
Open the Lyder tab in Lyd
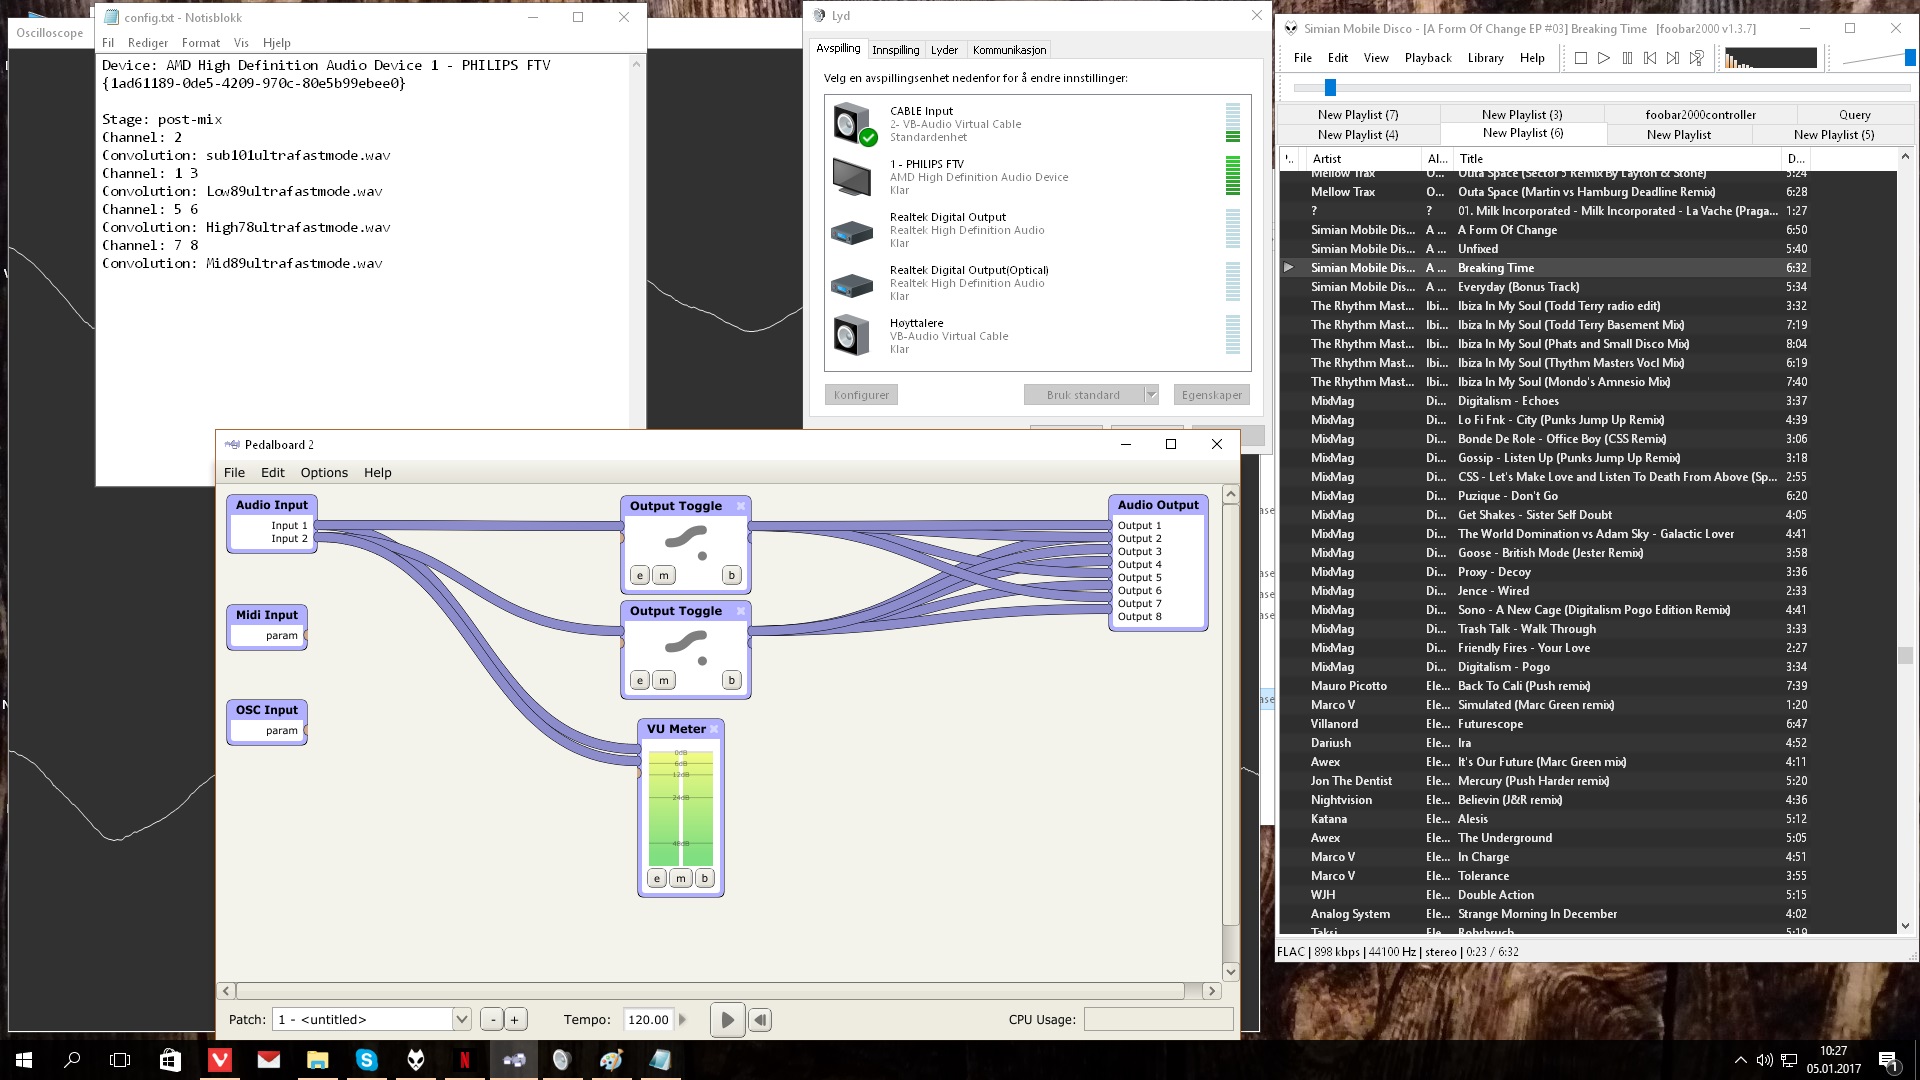(x=944, y=50)
